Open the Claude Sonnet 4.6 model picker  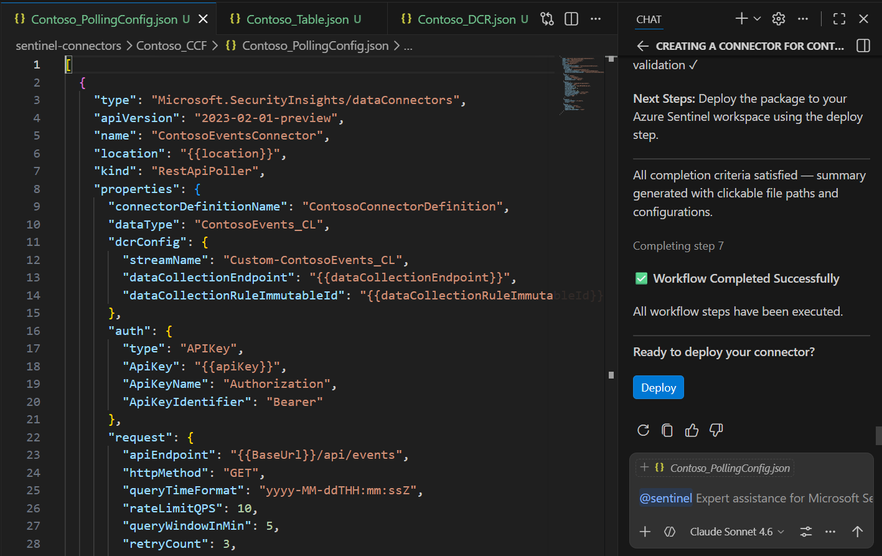737,532
